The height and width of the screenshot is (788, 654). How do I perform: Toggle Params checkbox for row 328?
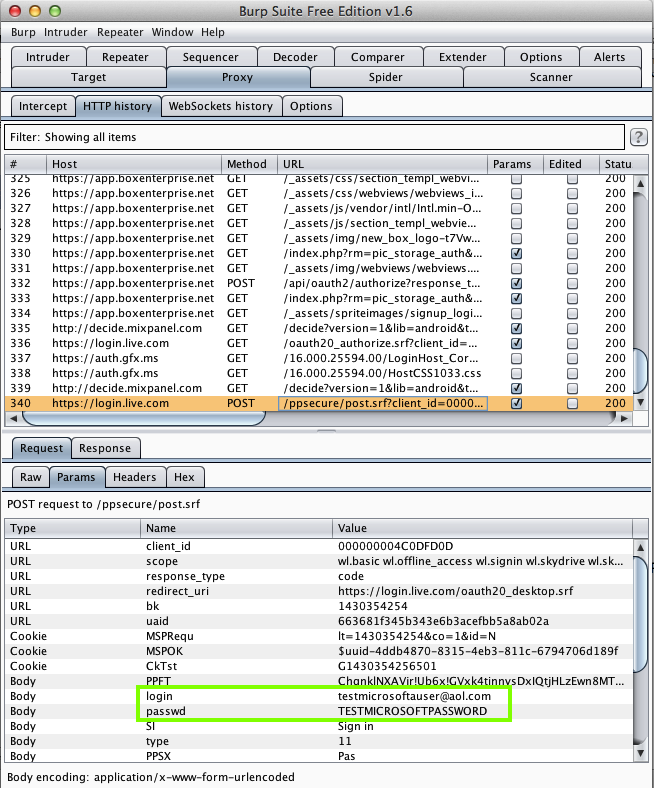(x=516, y=223)
